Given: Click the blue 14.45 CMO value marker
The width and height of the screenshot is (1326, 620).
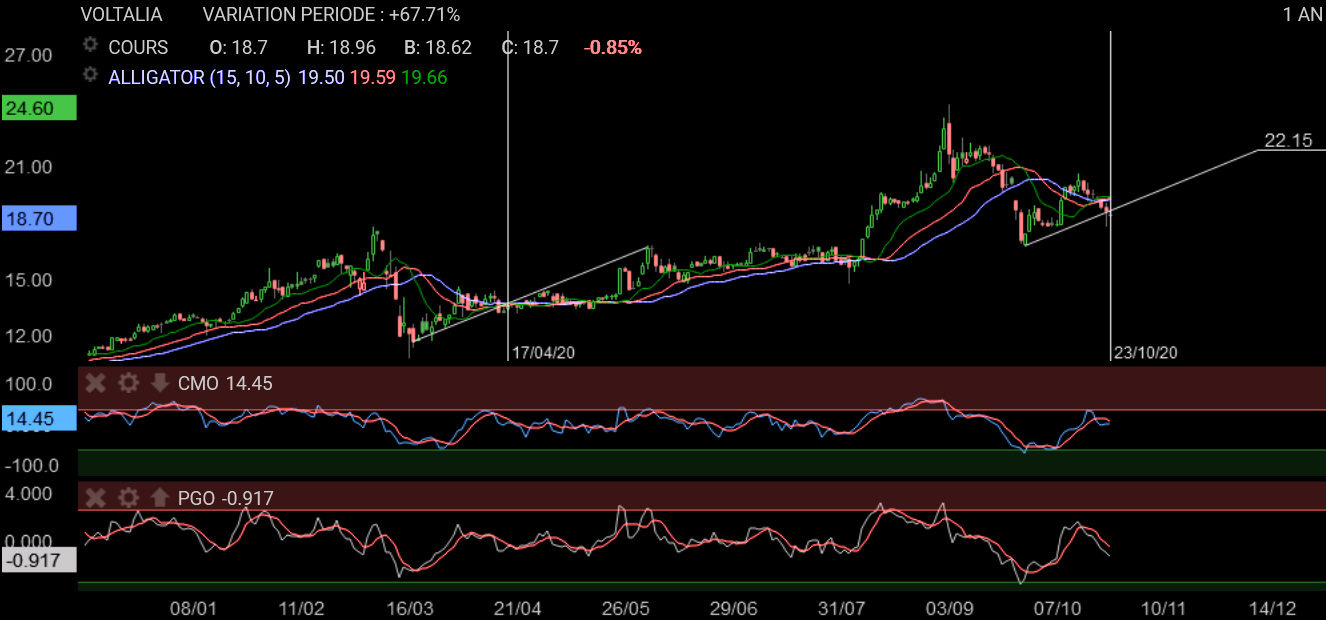Looking at the screenshot, I should coord(38,418).
